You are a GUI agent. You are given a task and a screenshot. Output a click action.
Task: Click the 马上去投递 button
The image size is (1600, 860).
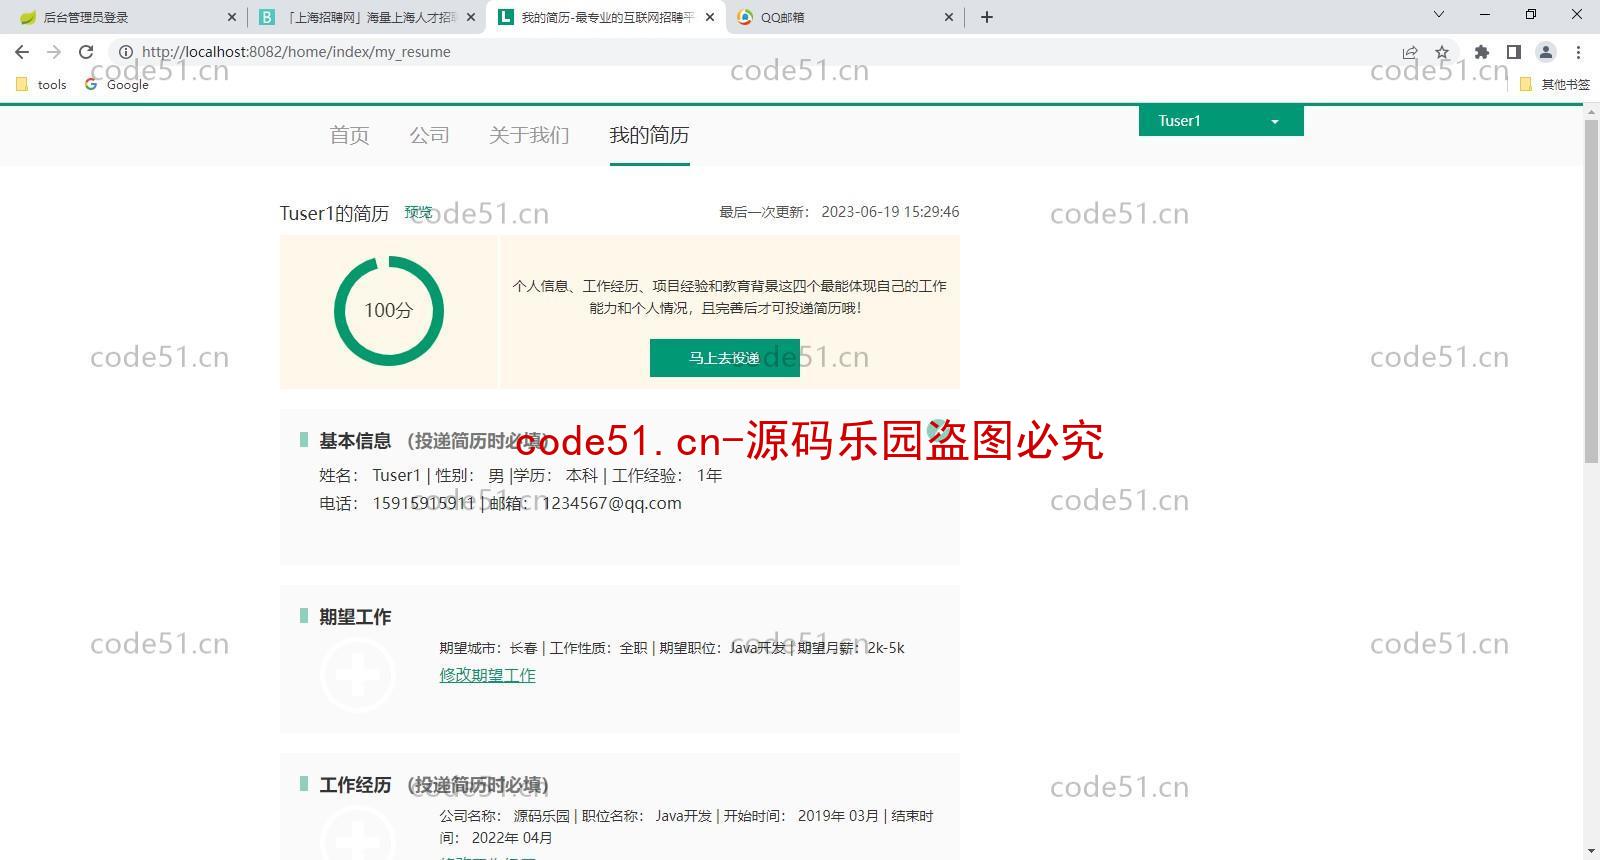coord(725,358)
